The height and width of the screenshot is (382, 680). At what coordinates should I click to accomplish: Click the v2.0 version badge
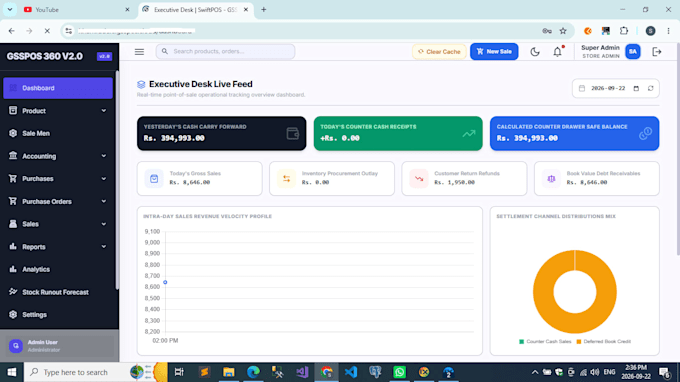(104, 56)
